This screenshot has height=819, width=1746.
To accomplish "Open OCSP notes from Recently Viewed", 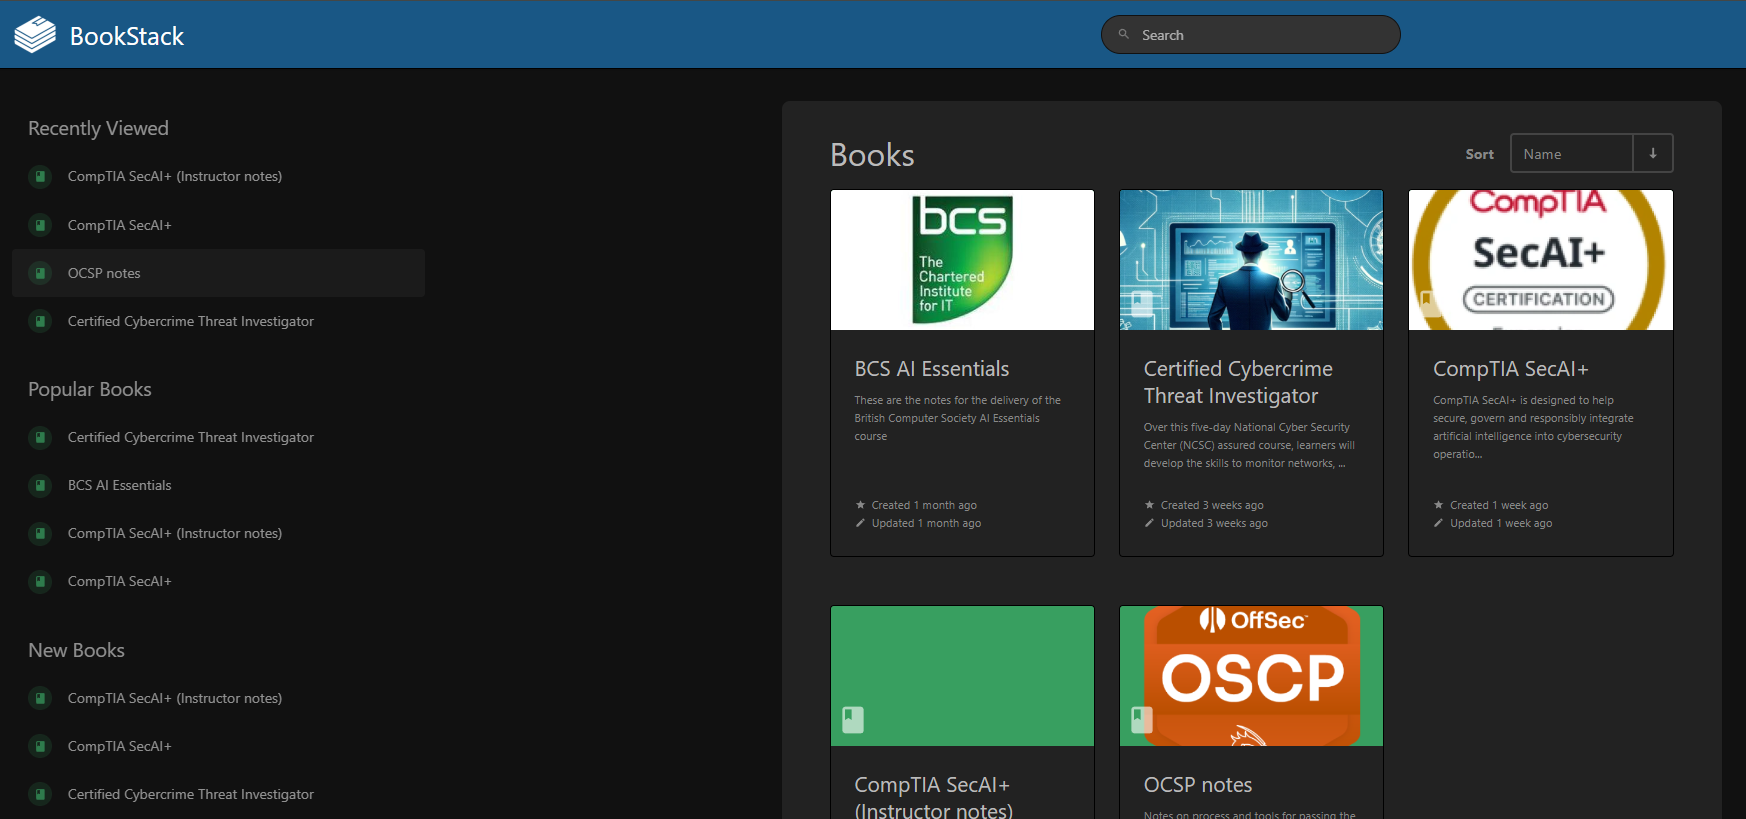I will click(104, 273).
